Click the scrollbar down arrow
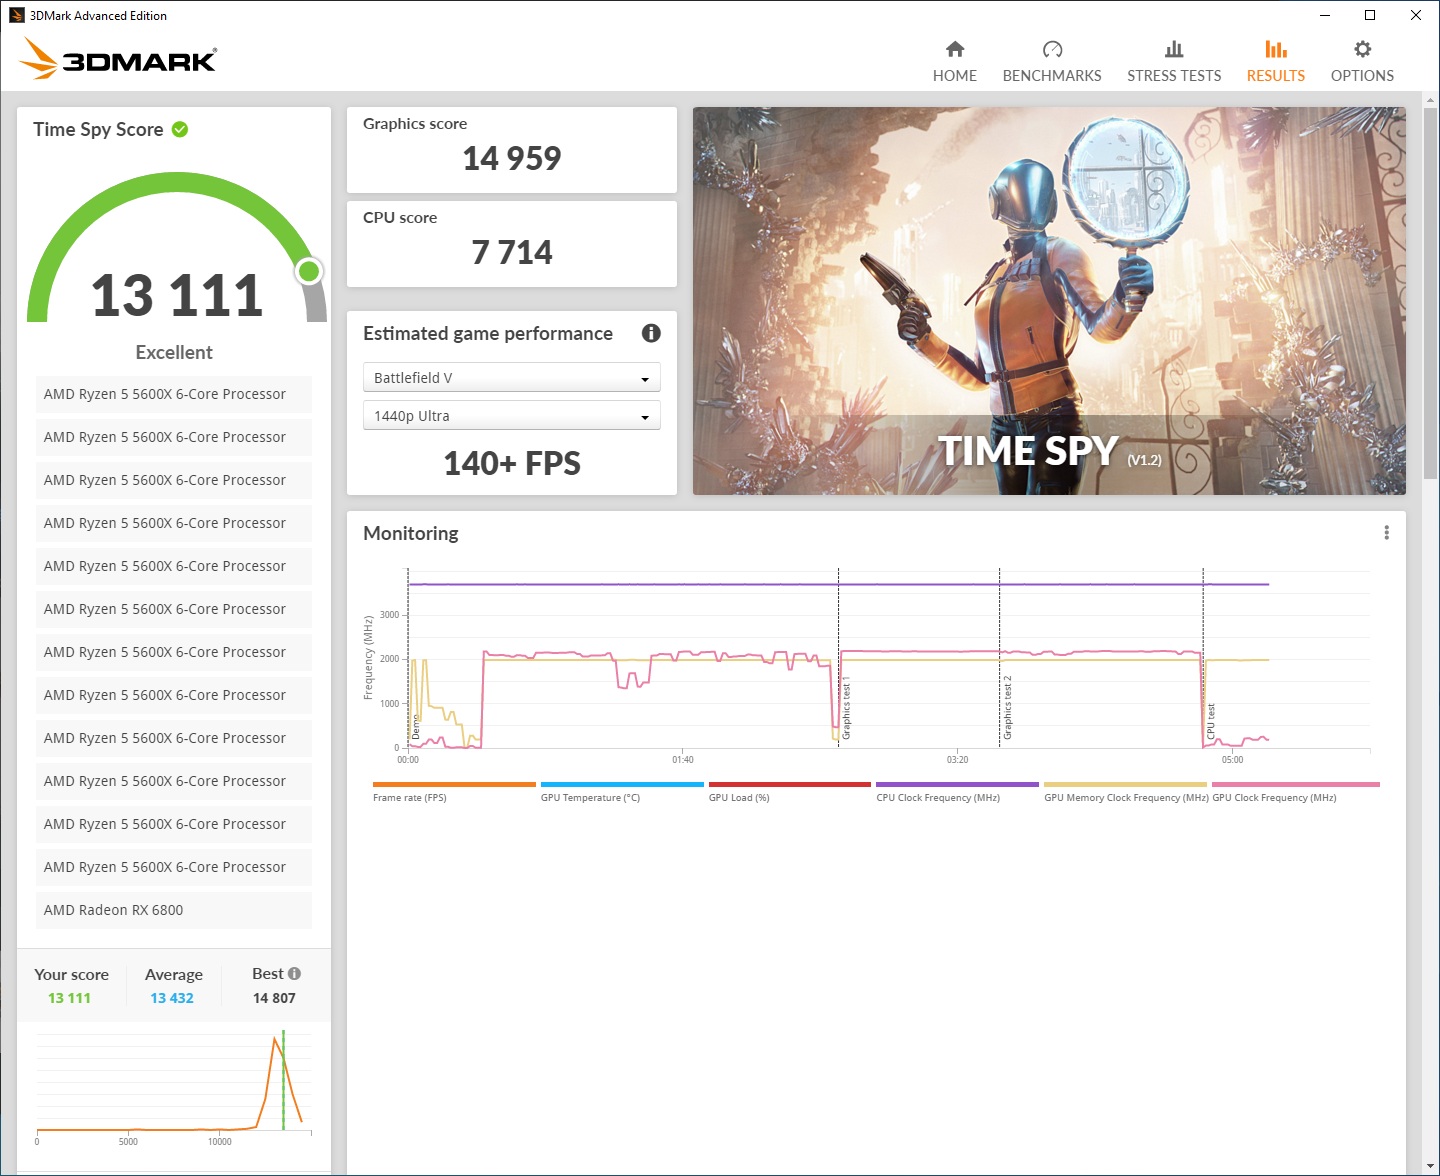 coord(1429,1167)
